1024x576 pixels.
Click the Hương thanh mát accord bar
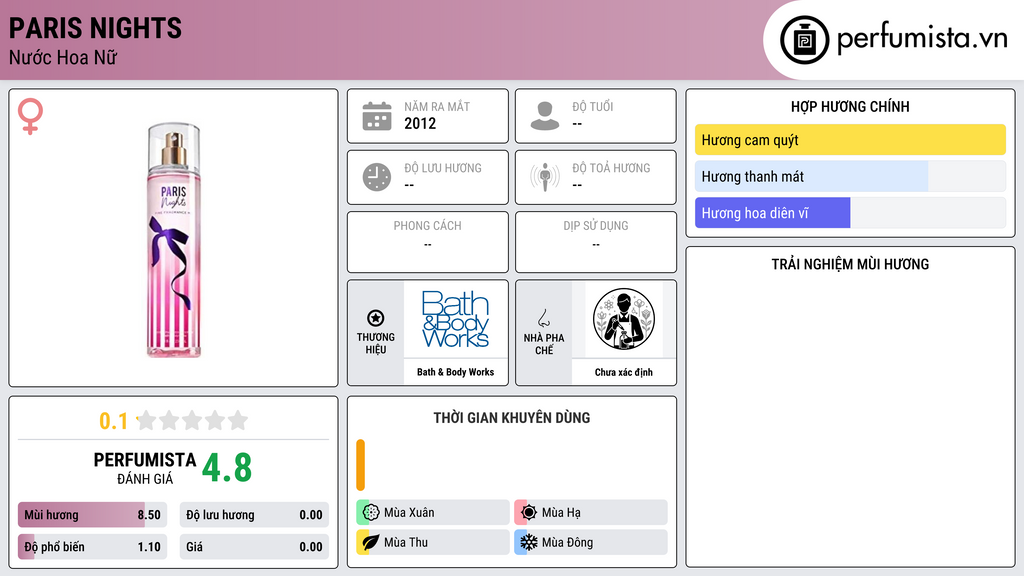click(850, 176)
